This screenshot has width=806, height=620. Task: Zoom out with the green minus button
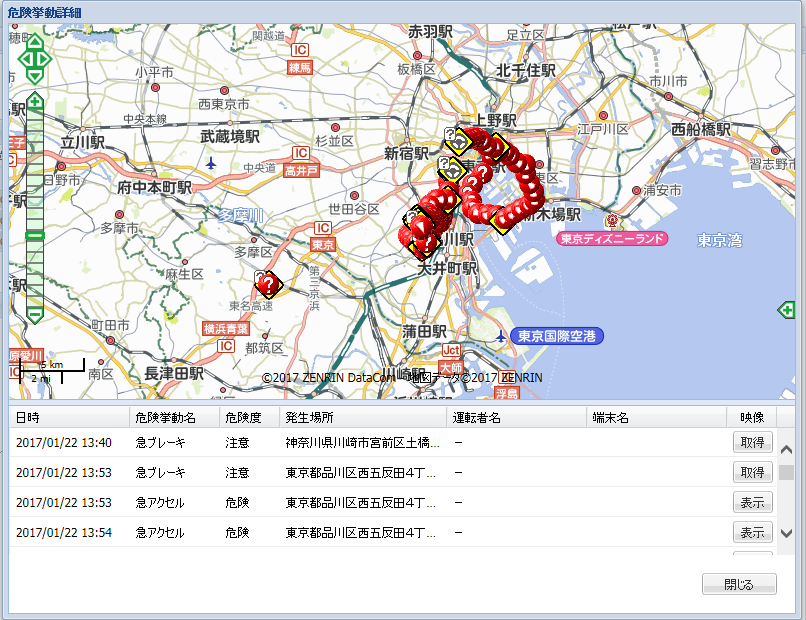(35, 314)
